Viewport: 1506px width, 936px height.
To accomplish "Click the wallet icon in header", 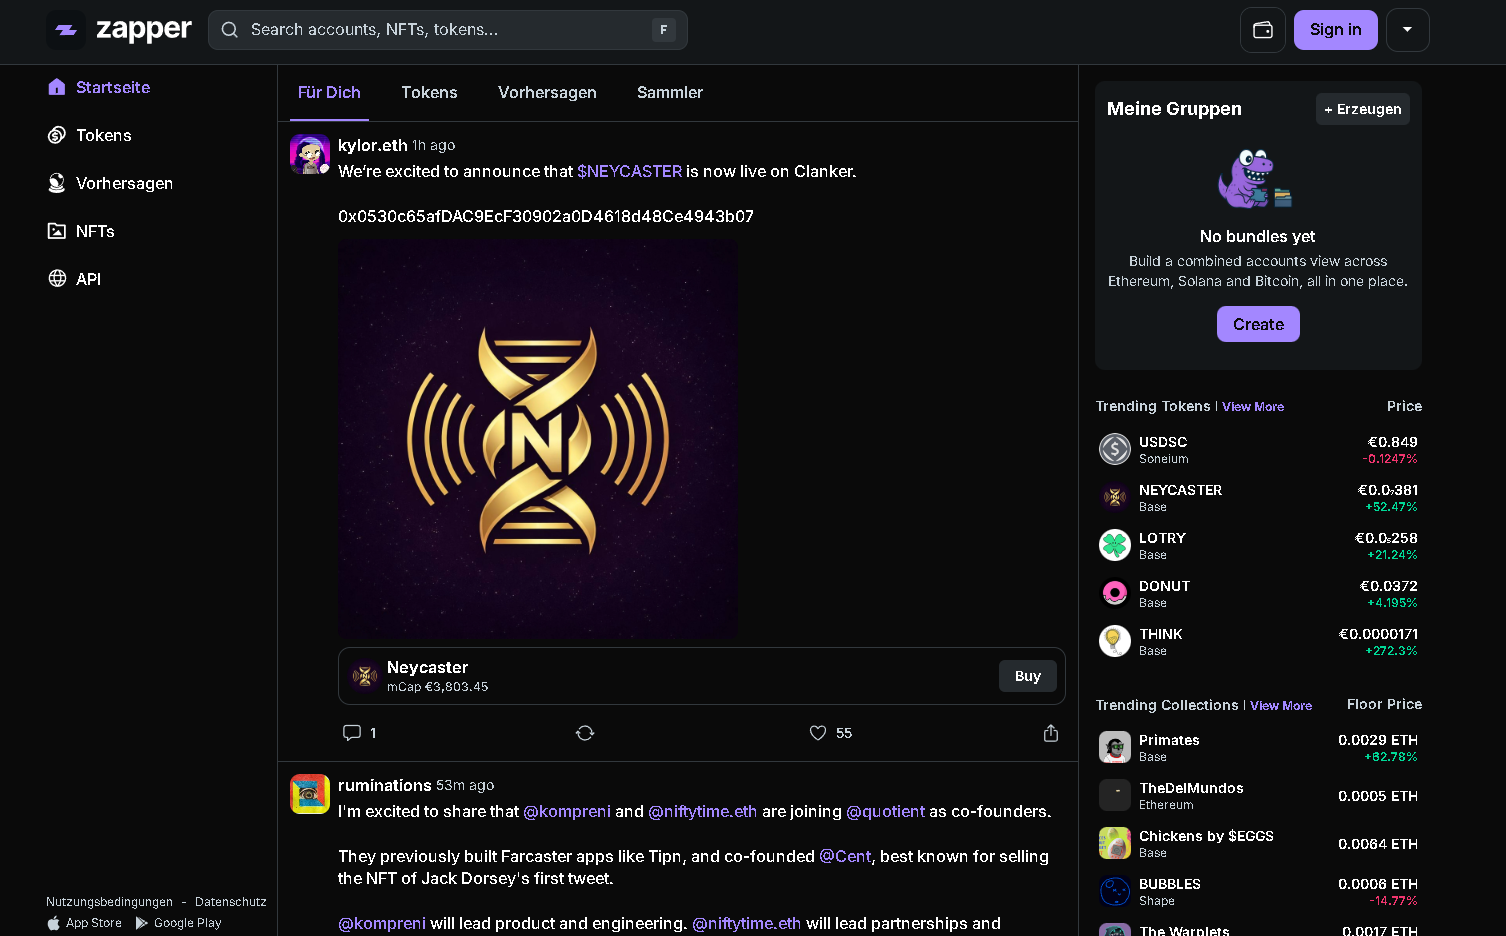I will 1262,30.
